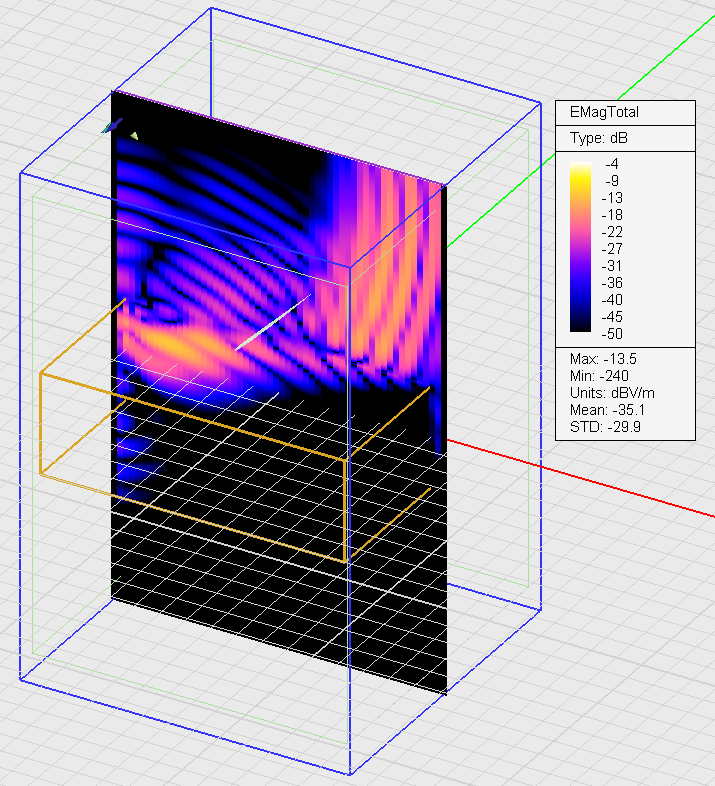The width and height of the screenshot is (715, 786).
Task: Click the -50 scale value in legend
Action: [x=613, y=333]
